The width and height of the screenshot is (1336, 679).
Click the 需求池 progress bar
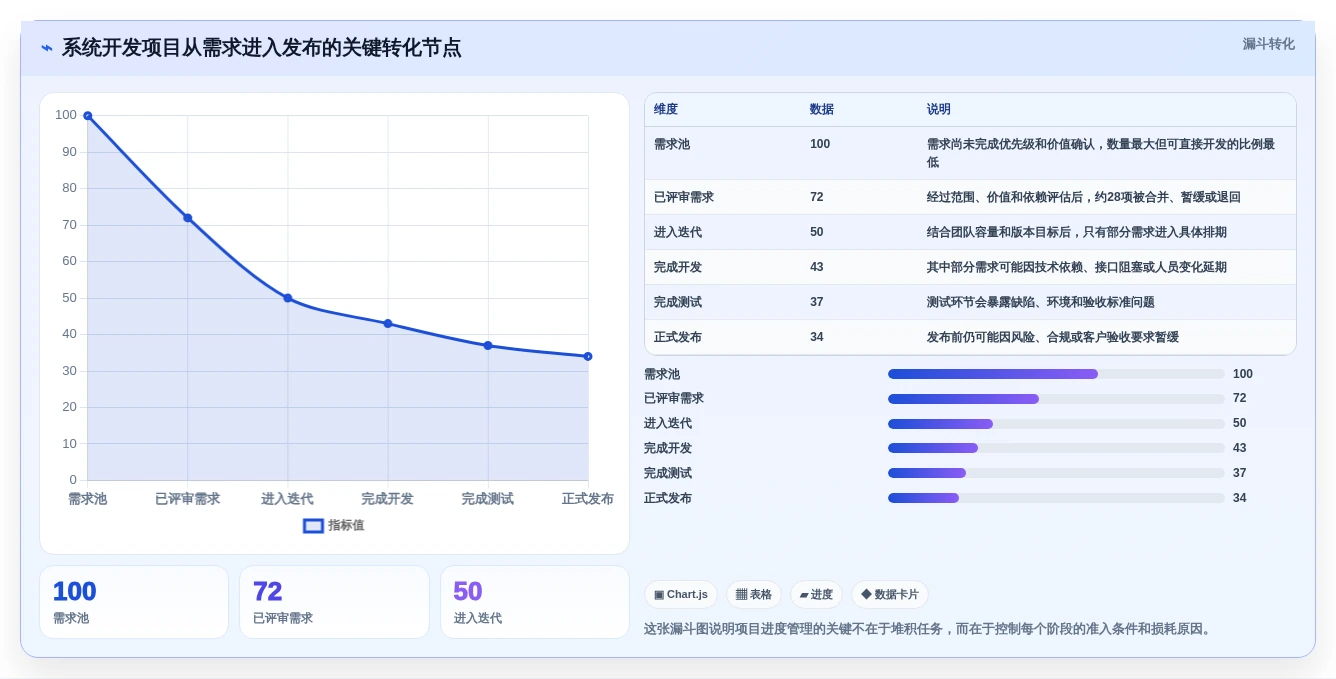click(1056, 374)
